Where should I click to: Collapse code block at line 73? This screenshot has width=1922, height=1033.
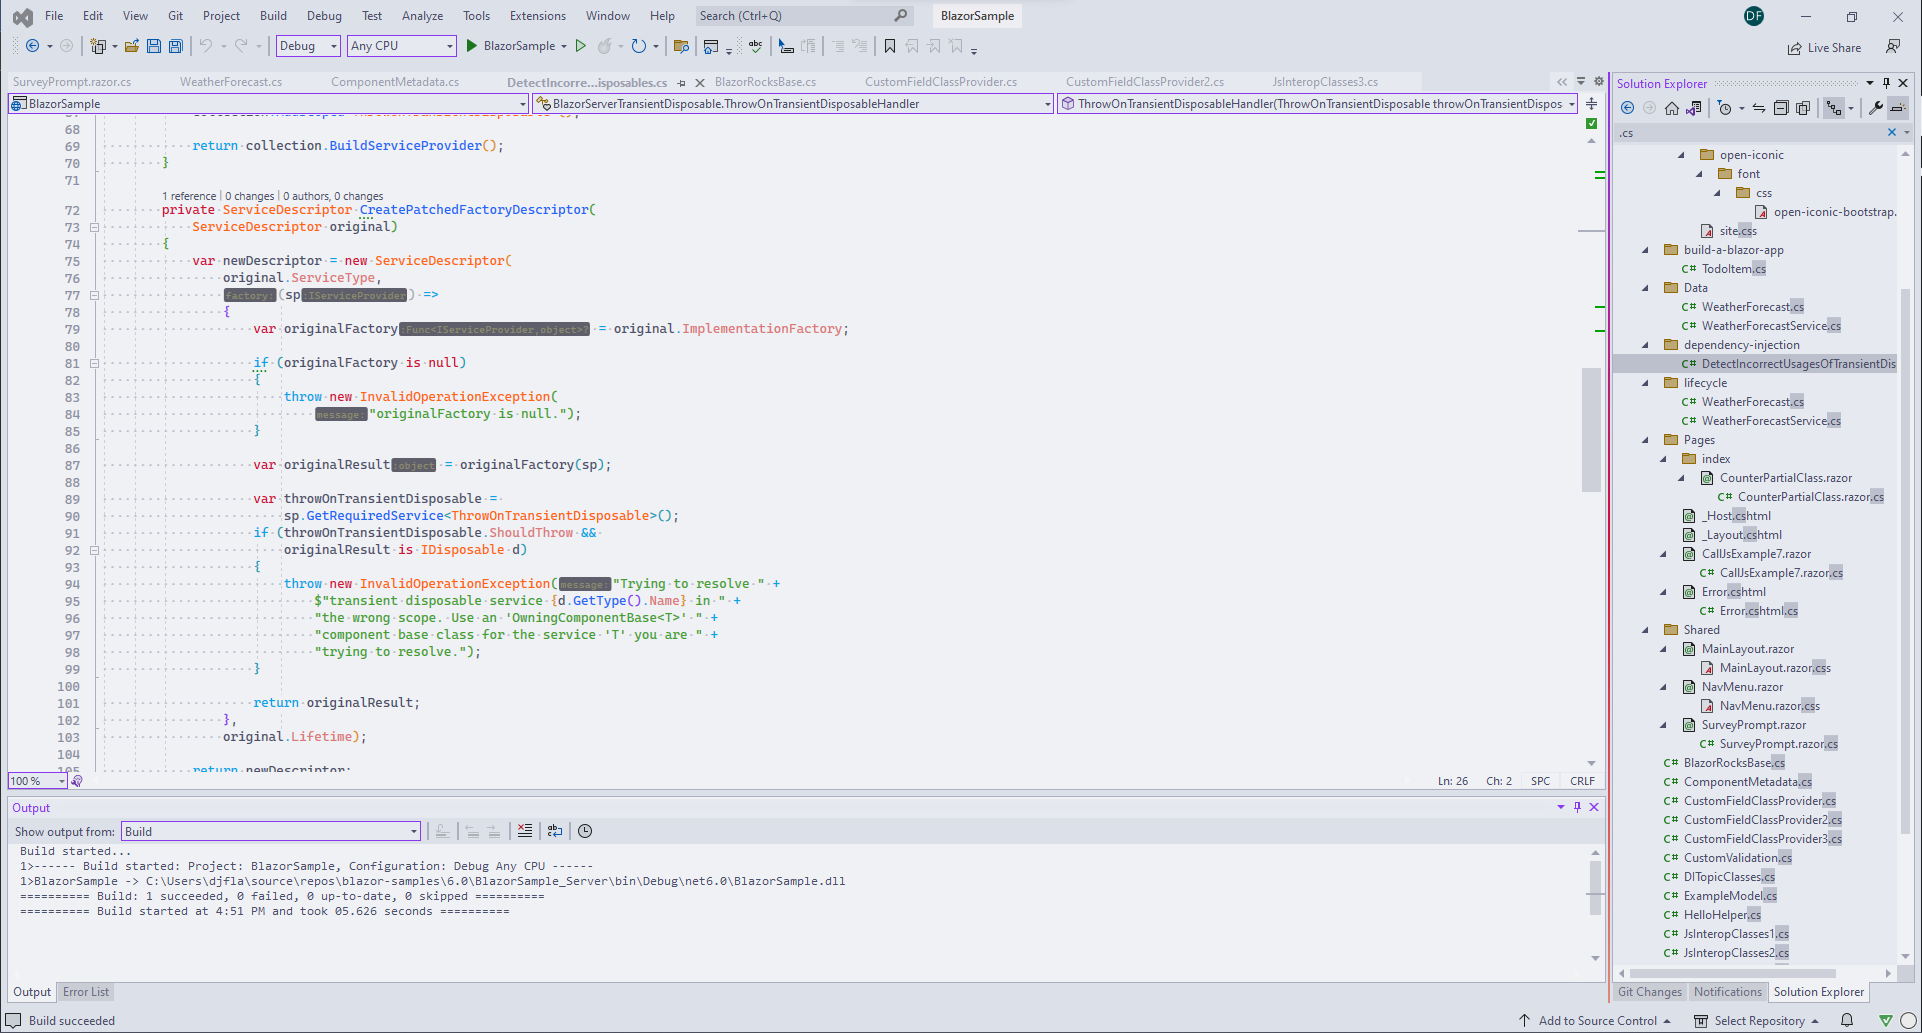pos(94,227)
